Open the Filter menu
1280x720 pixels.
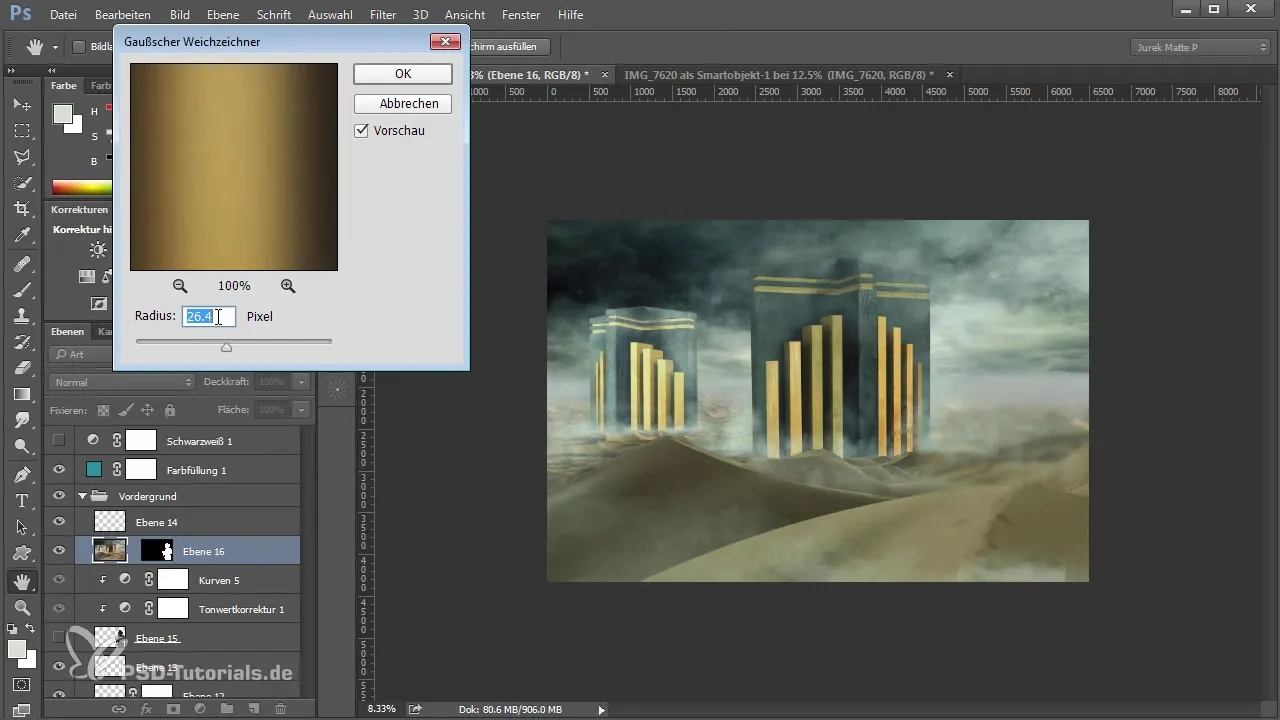tap(382, 15)
